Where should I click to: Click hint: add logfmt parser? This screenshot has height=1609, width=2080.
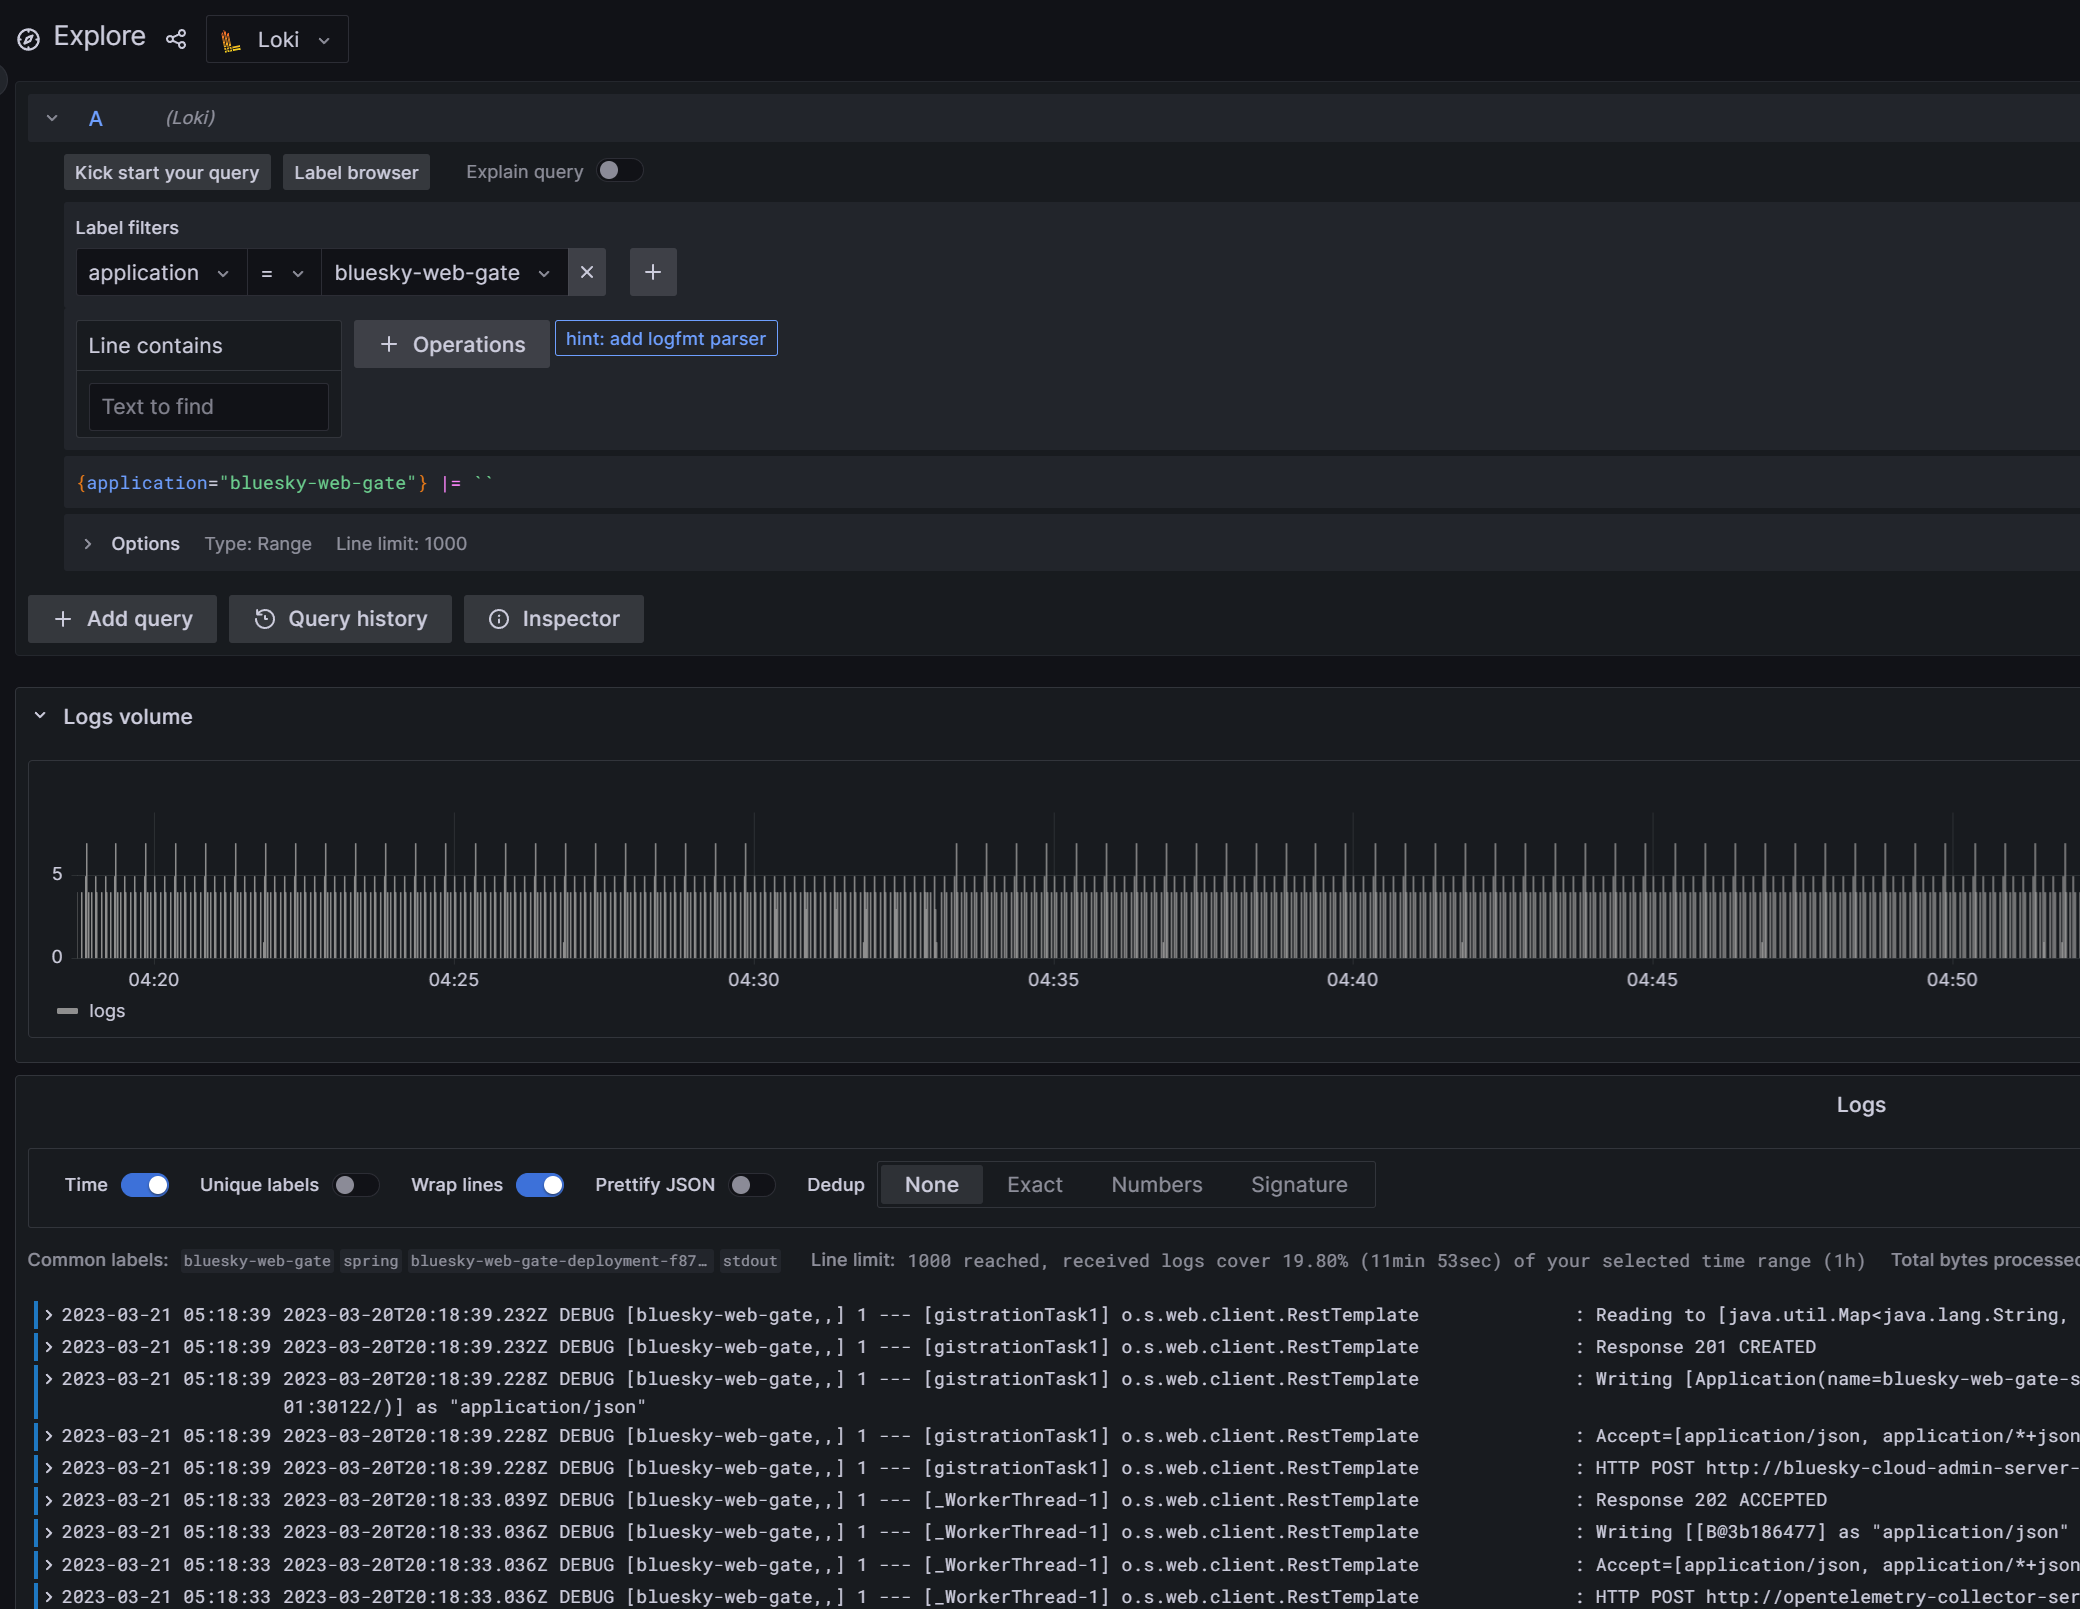666,338
